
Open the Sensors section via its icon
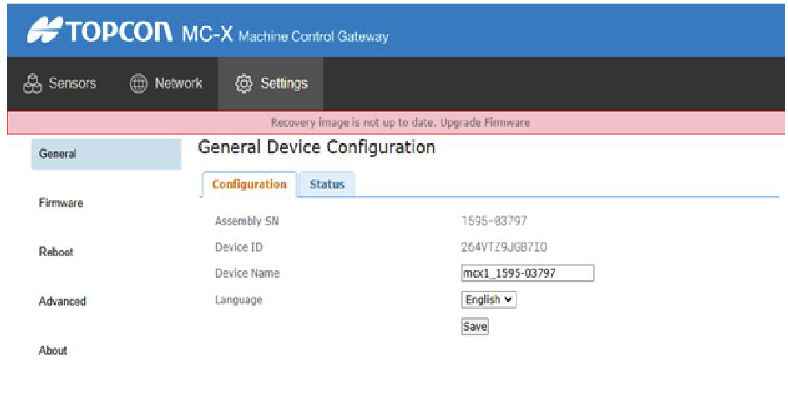[x=32, y=84]
